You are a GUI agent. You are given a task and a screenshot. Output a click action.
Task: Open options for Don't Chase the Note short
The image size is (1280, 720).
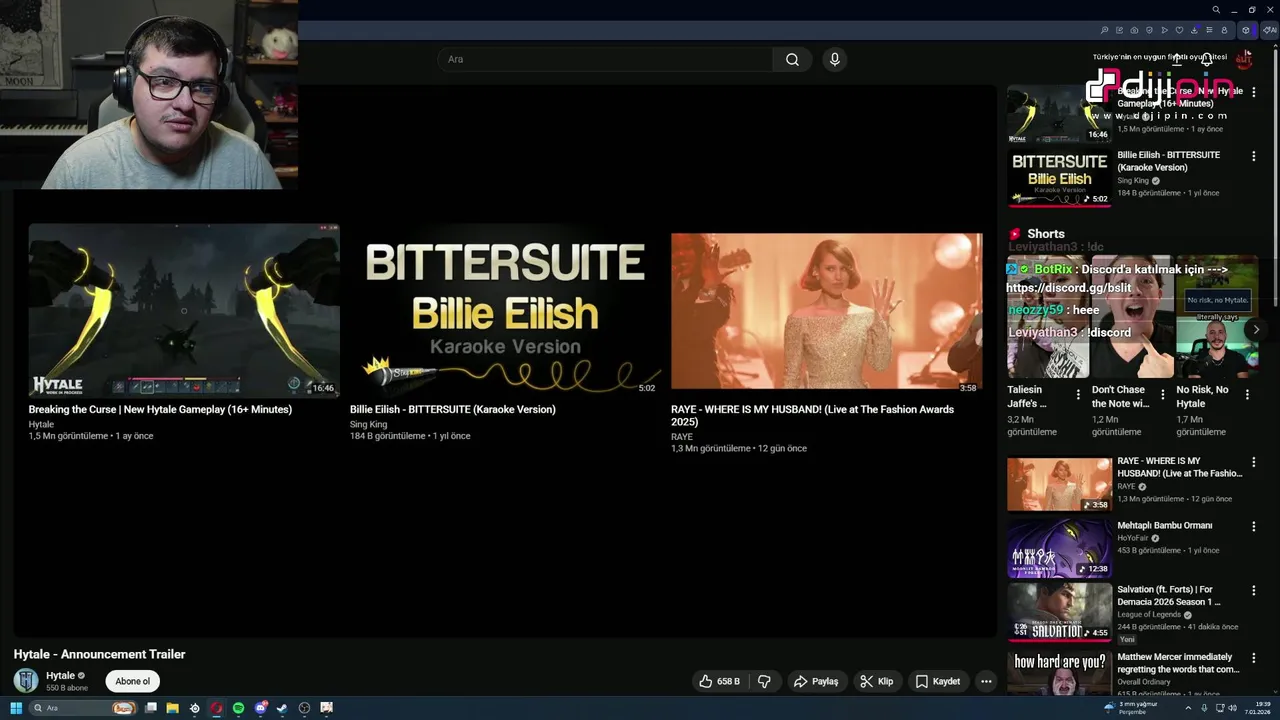coord(1162,395)
